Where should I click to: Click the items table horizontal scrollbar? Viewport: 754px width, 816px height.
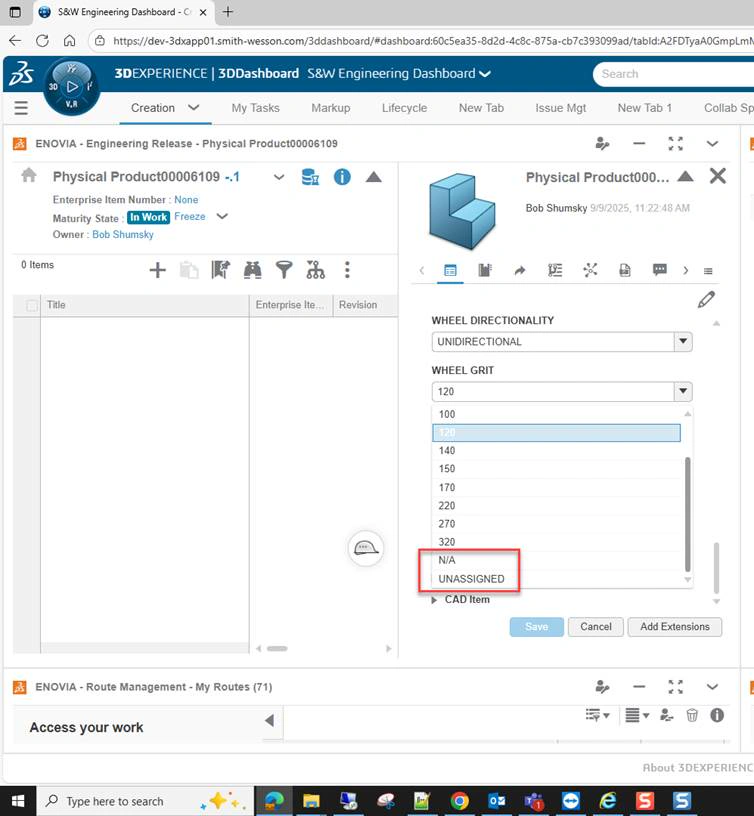click(x=277, y=648)
